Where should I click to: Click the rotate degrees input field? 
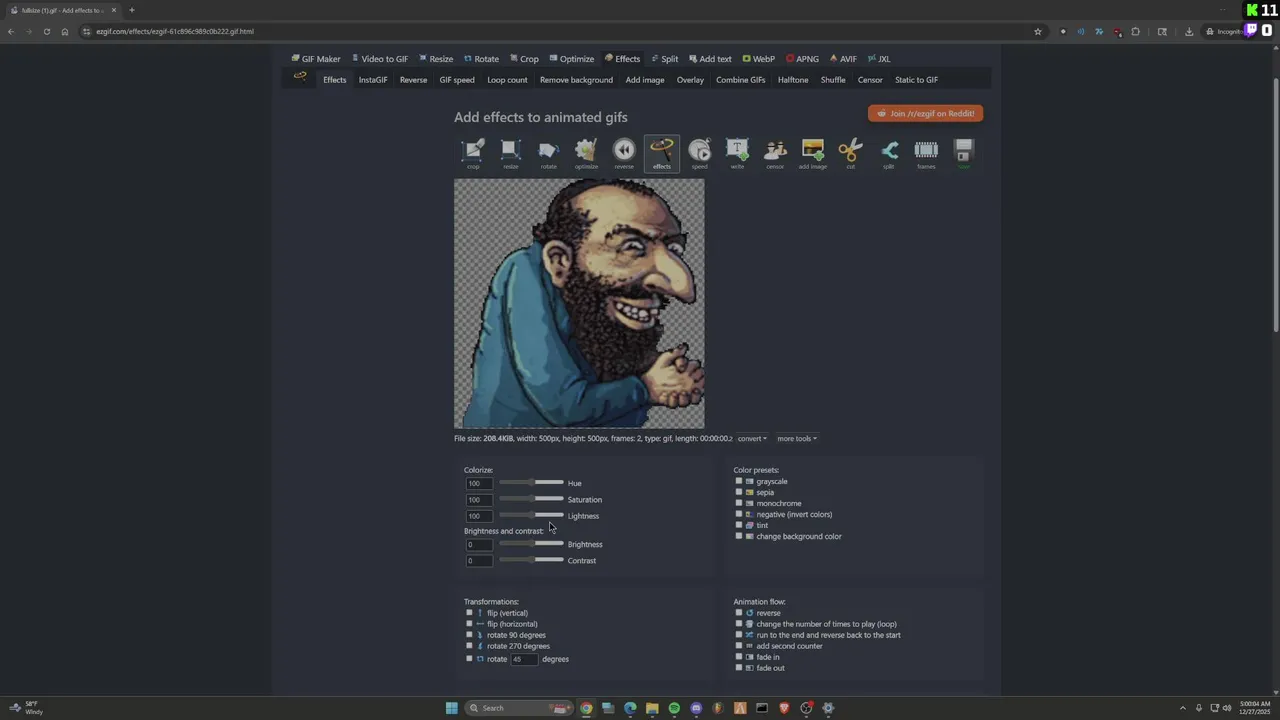tap(524, 659)
